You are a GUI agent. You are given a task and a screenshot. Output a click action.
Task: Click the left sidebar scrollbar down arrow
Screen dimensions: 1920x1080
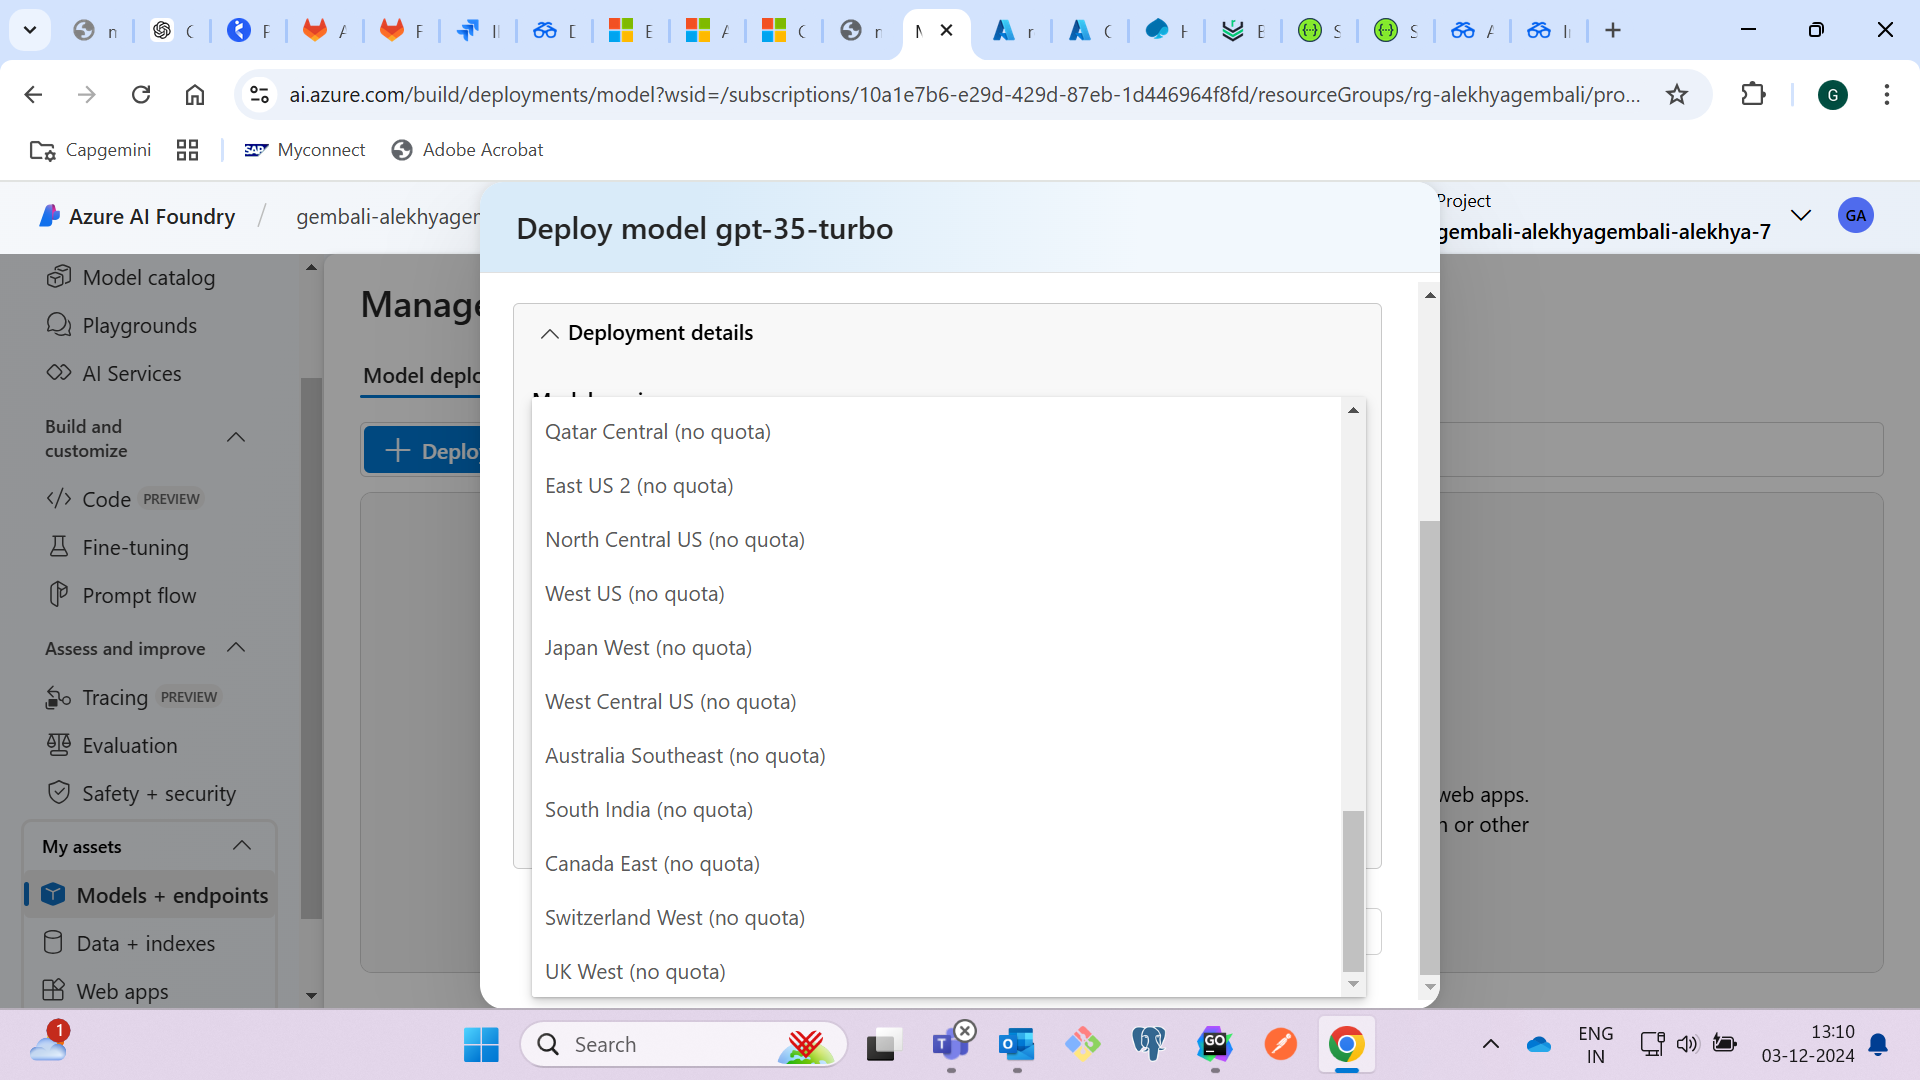[311, 996]
